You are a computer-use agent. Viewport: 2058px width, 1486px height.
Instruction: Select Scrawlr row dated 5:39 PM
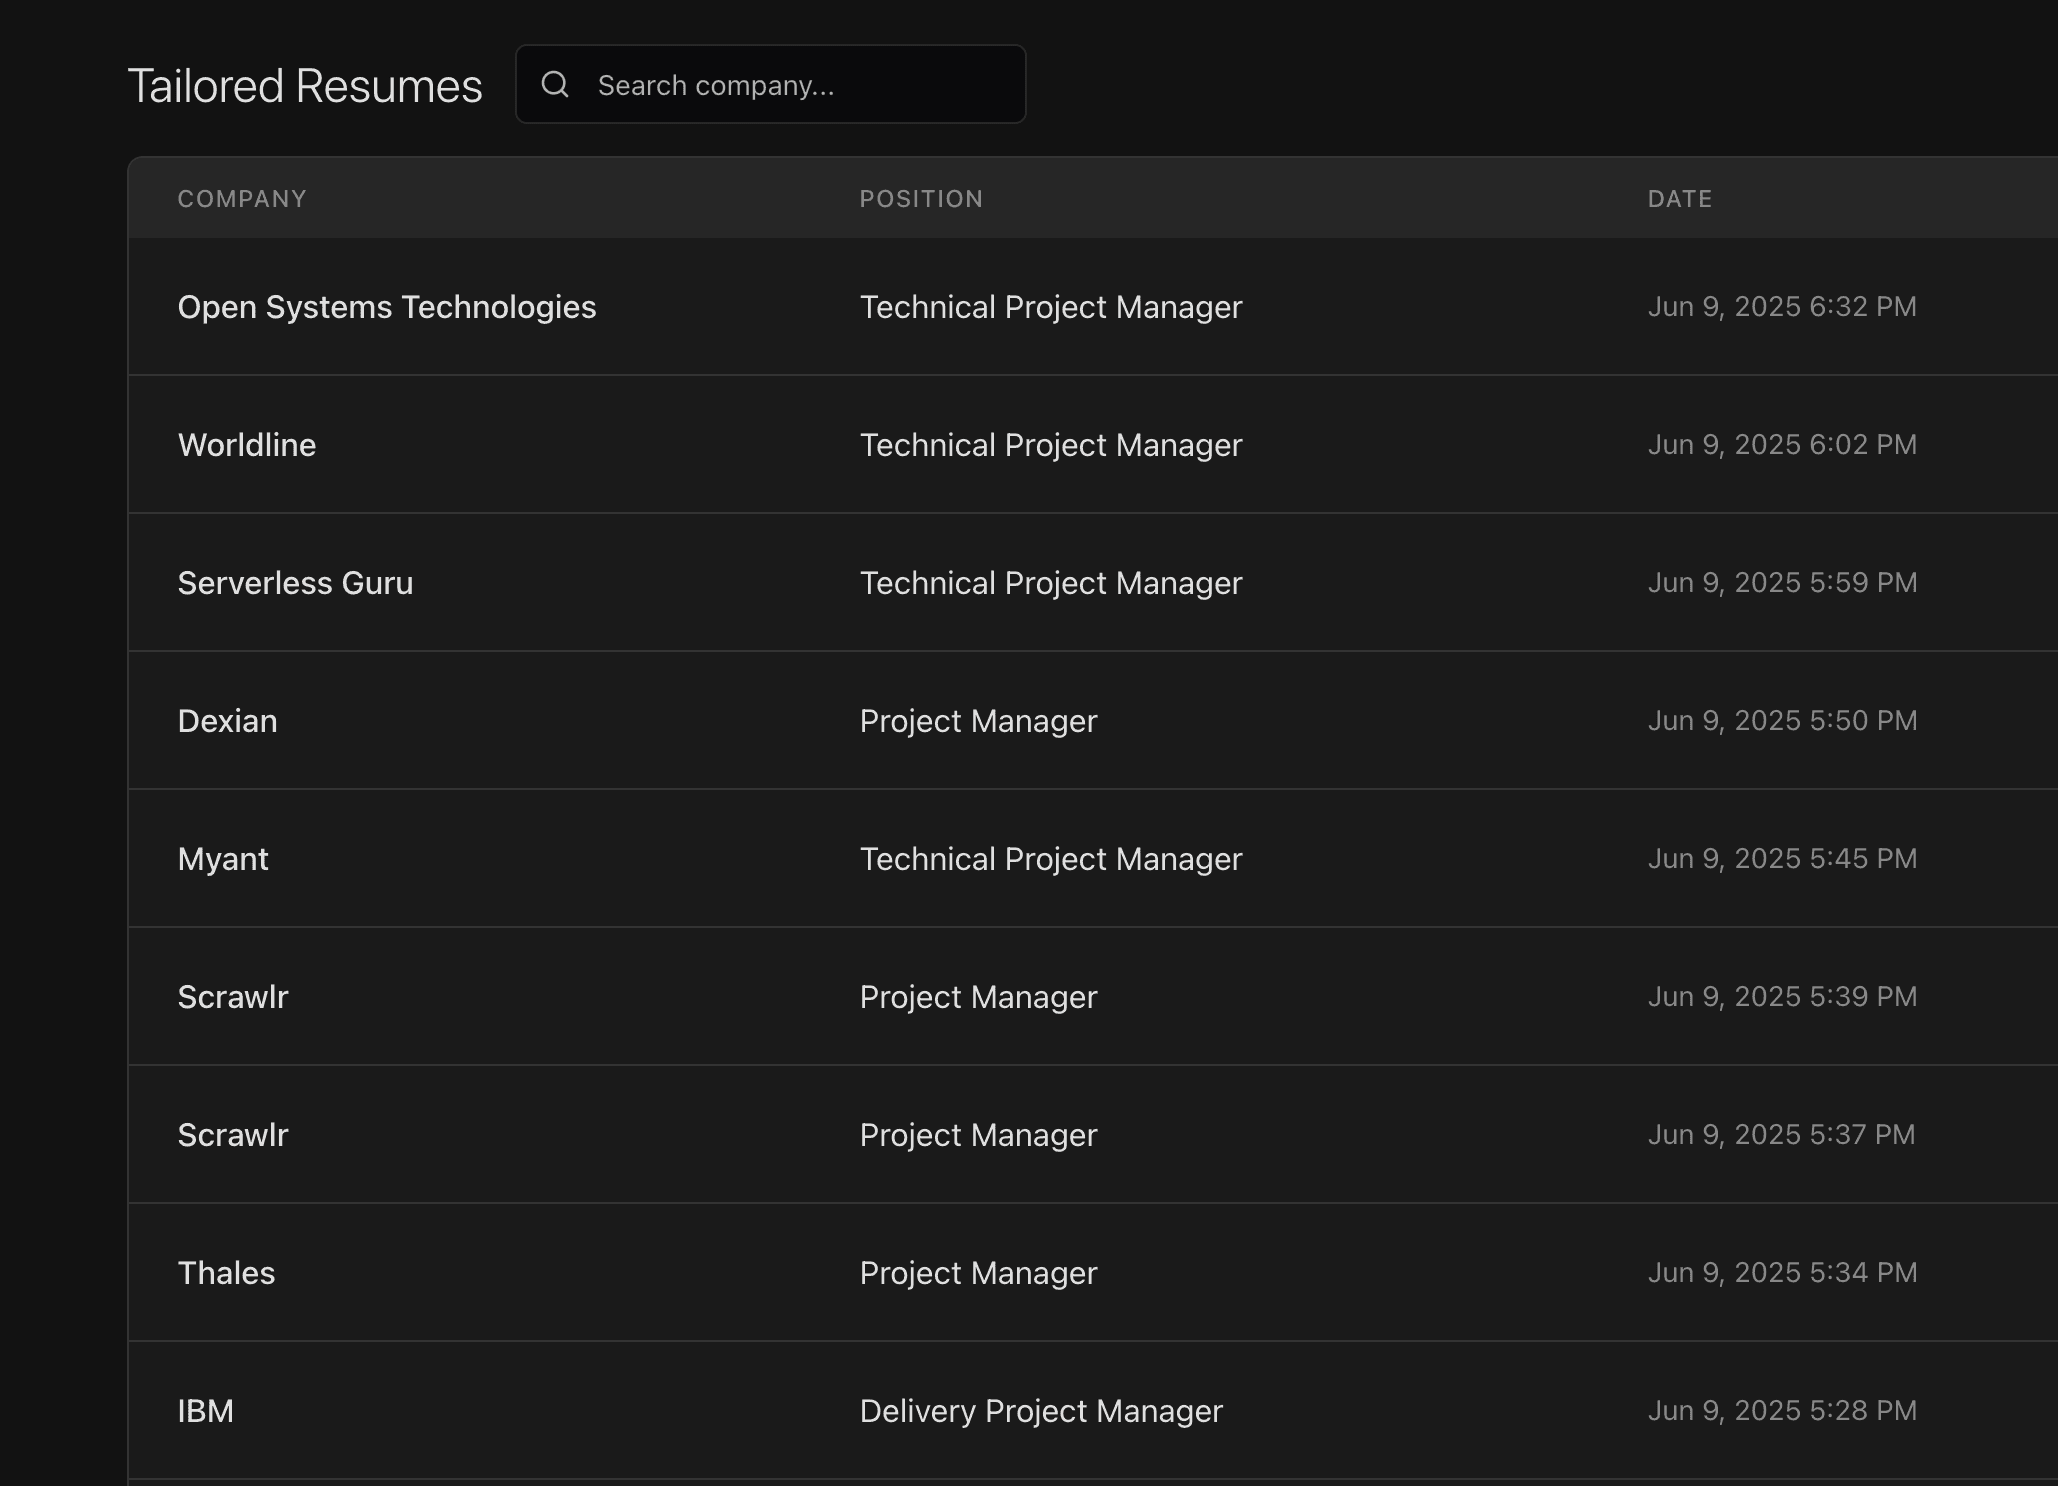(x=1093, y=997)
